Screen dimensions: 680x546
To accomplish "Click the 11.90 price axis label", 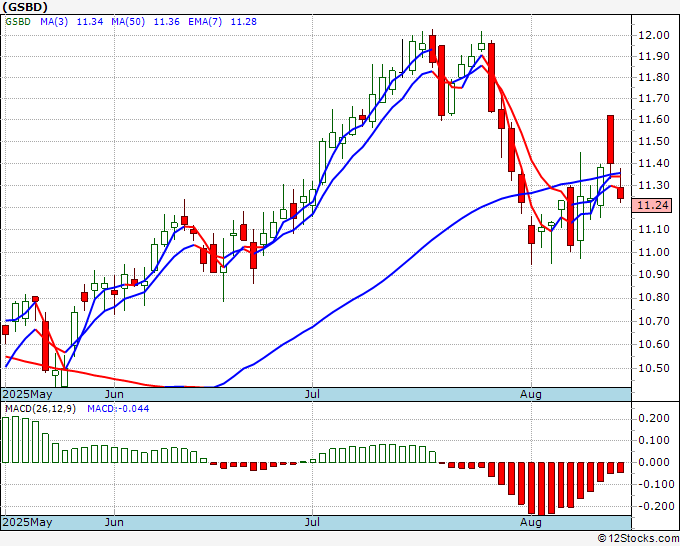I will pyautogui.click(x=654, y=56).
